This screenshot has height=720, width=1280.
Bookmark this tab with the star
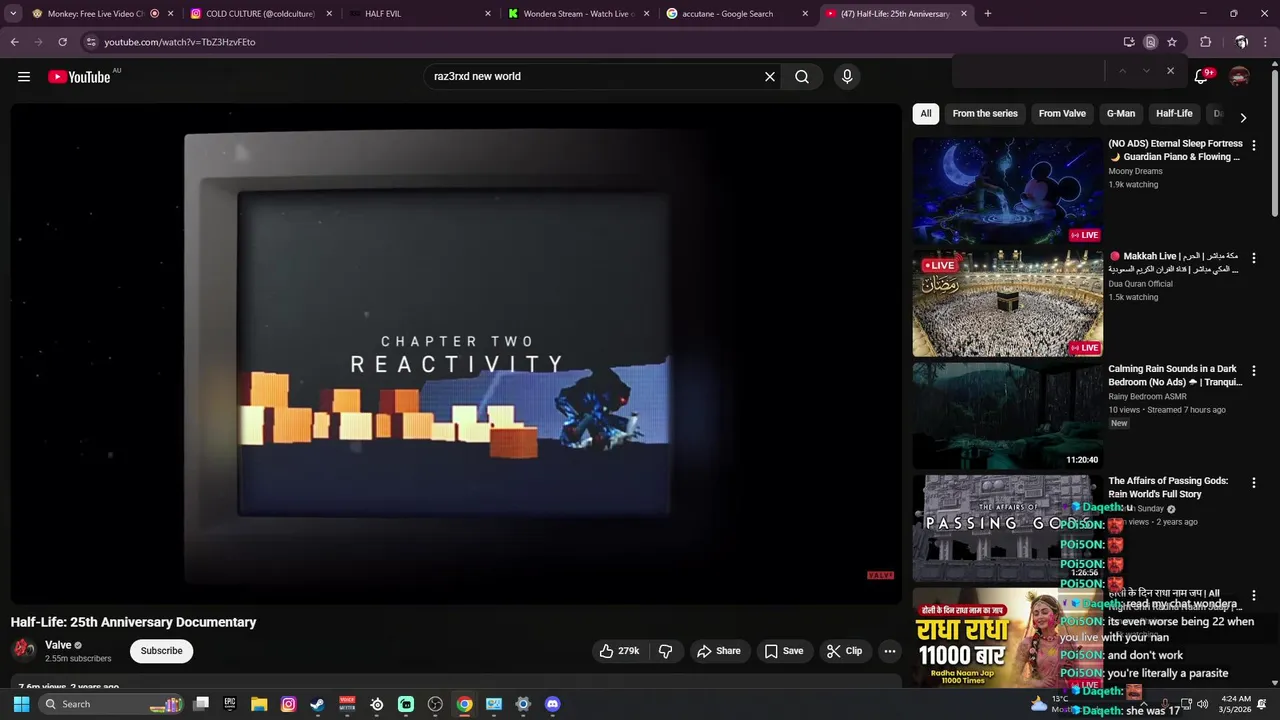[x=1172, y=42]
